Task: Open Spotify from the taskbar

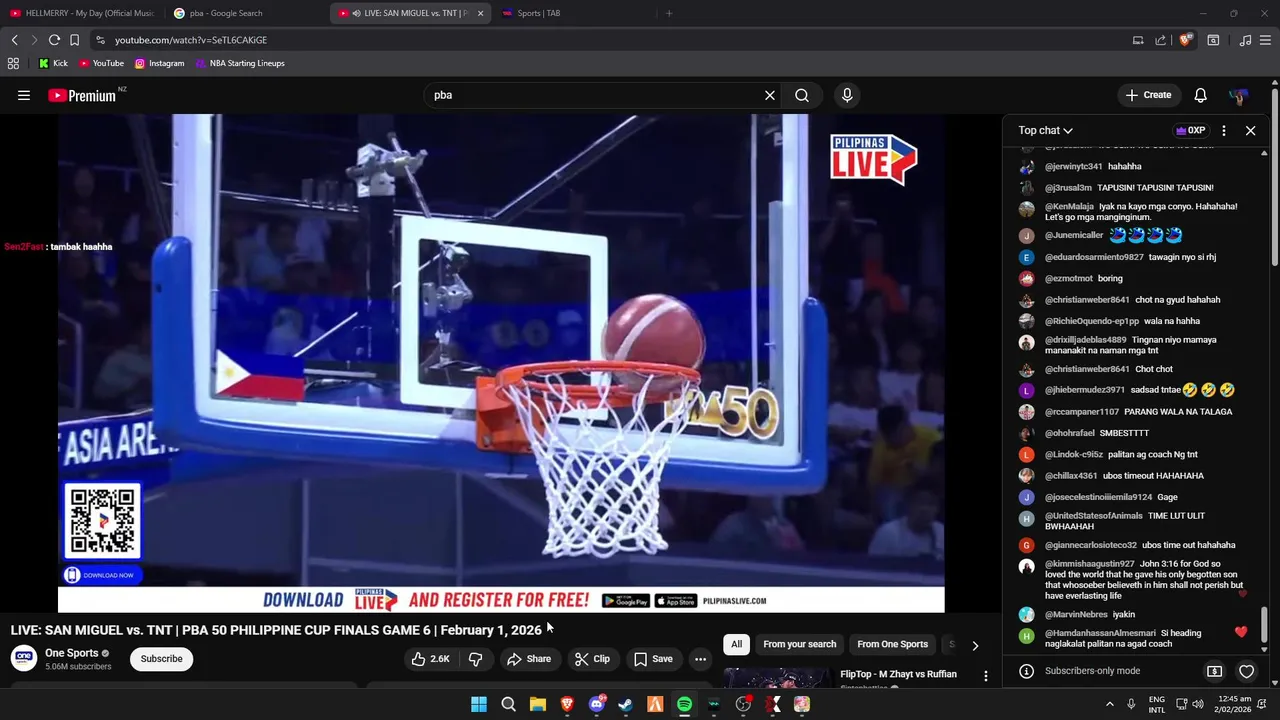Action: pyautogui.click(x=684, y=704)
